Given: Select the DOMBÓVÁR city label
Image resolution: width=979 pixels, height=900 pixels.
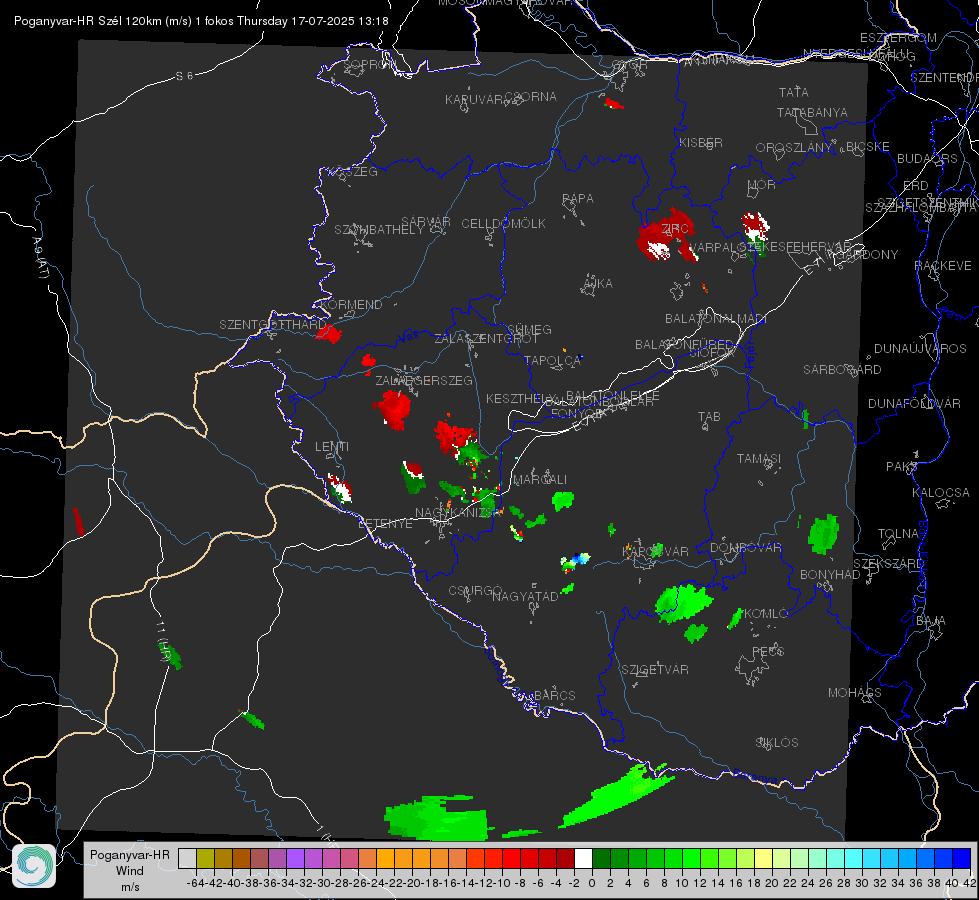Looking at the screenshot, I should pos(745,548).
